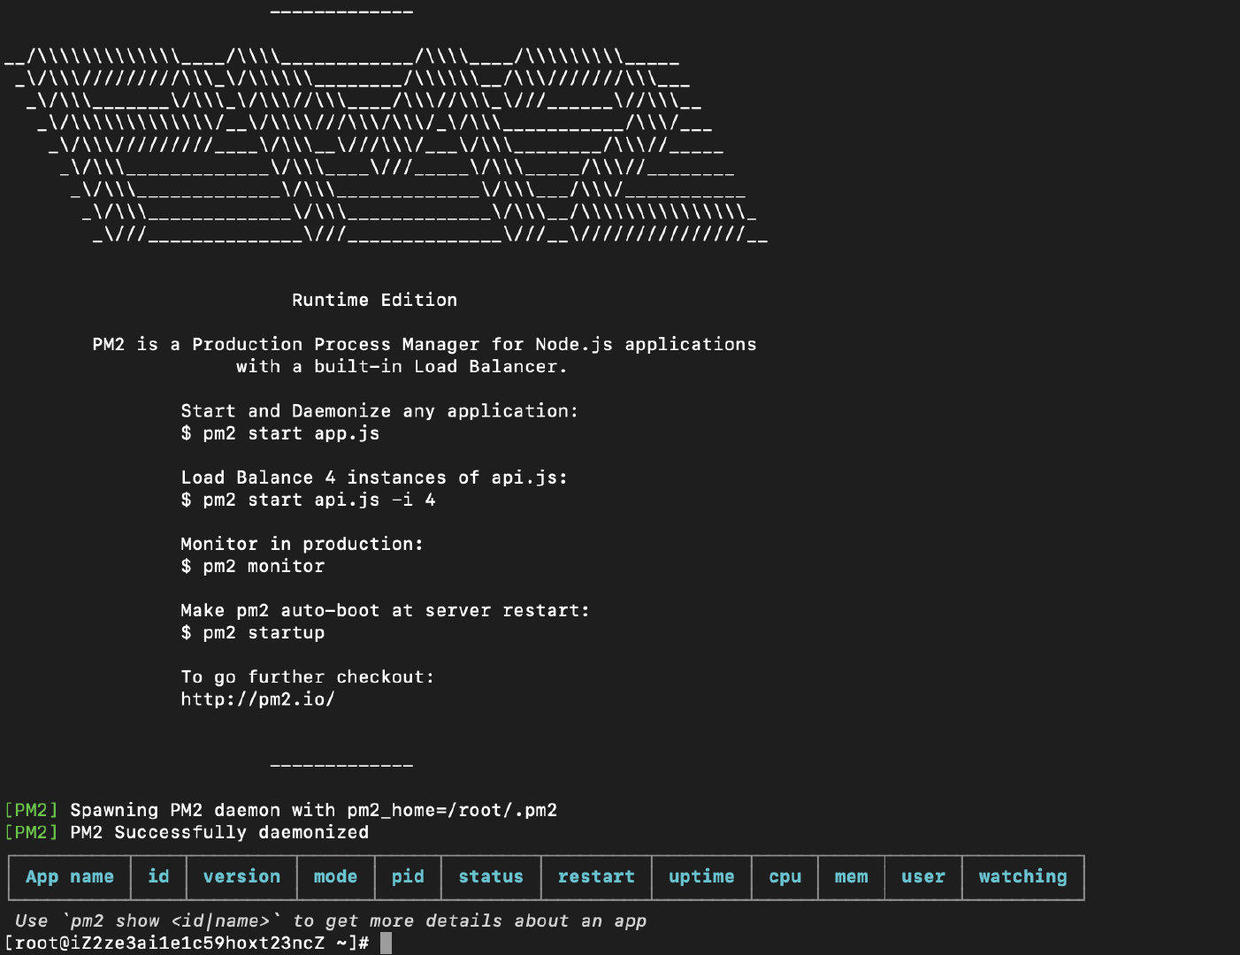The width and height of the screenshot is (1240, 955).
Task: Open the http://pm2.io/ link
Action: tap(258, 699)
